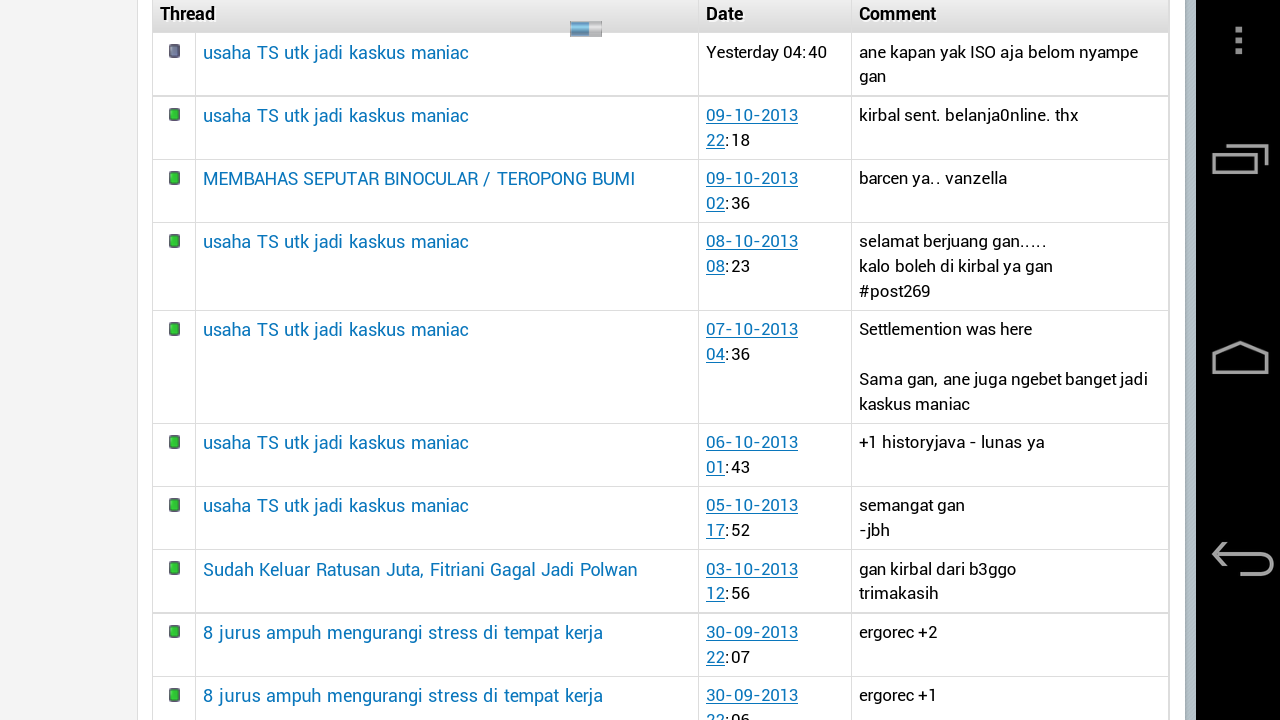Follow the 07-10-2013 04:36 date link
Screen dimensions: 1280x720
coord(752,341)
